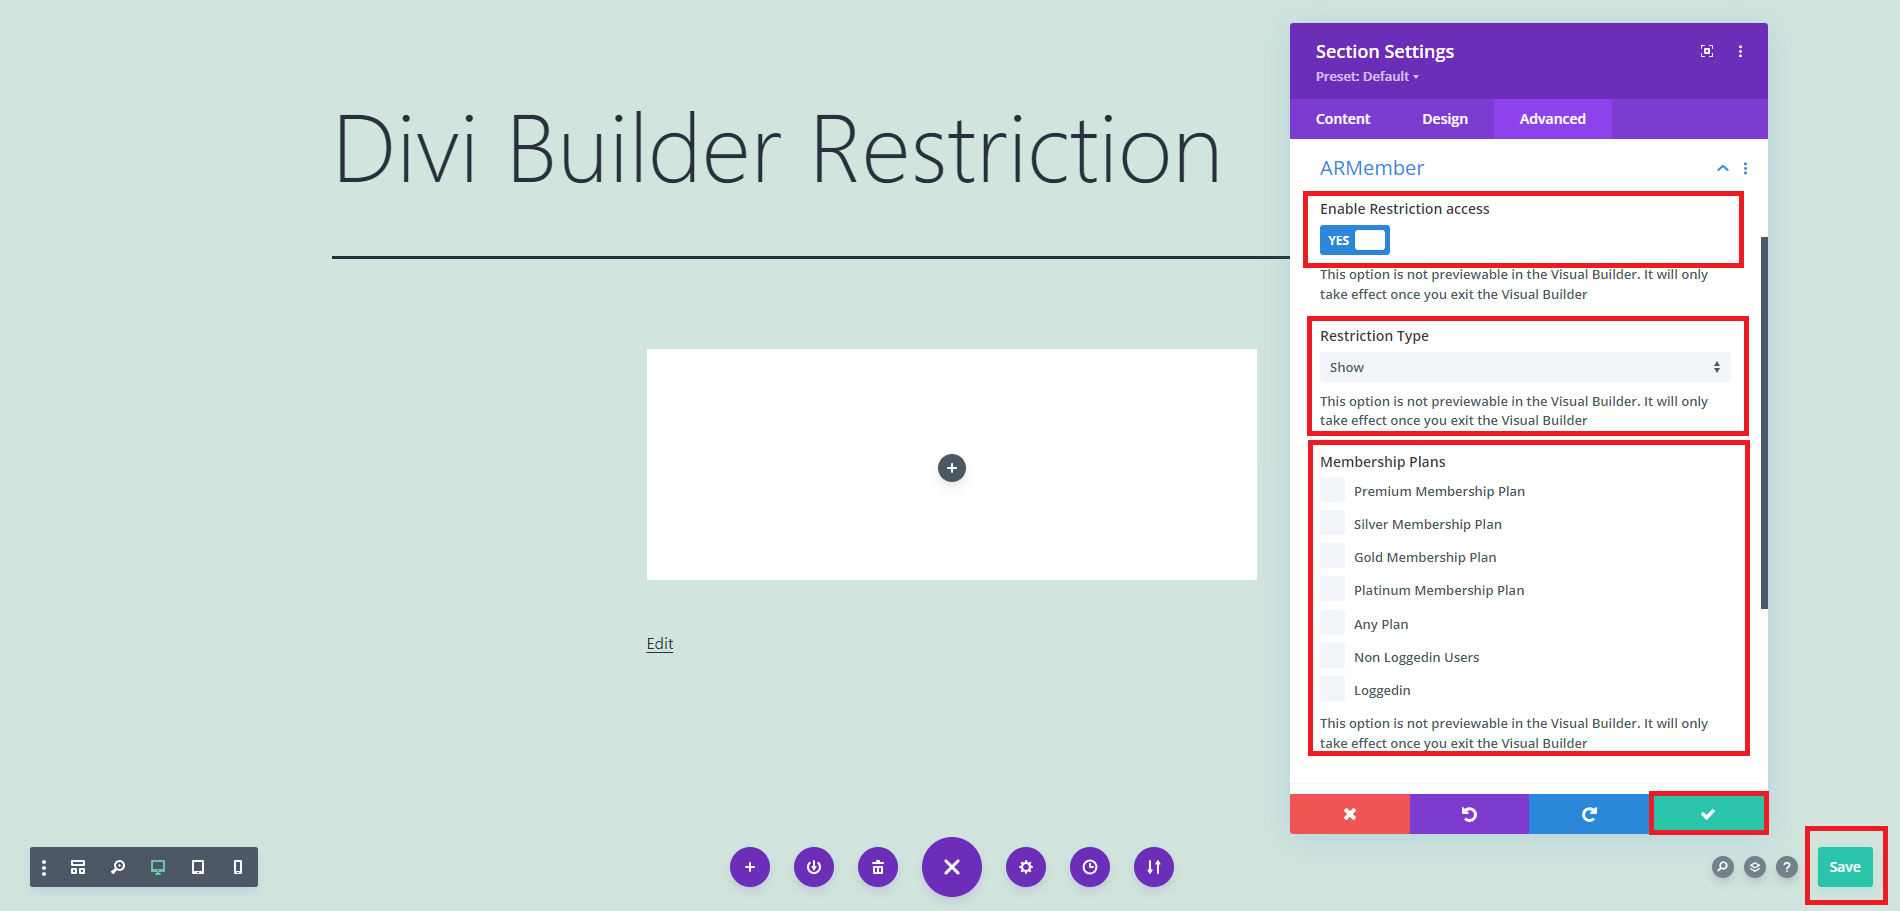The height and width of the screenshot is (911, 1900).
Task: Toggle Enable Restriction access switch
Action: (x=1354, y=240)
